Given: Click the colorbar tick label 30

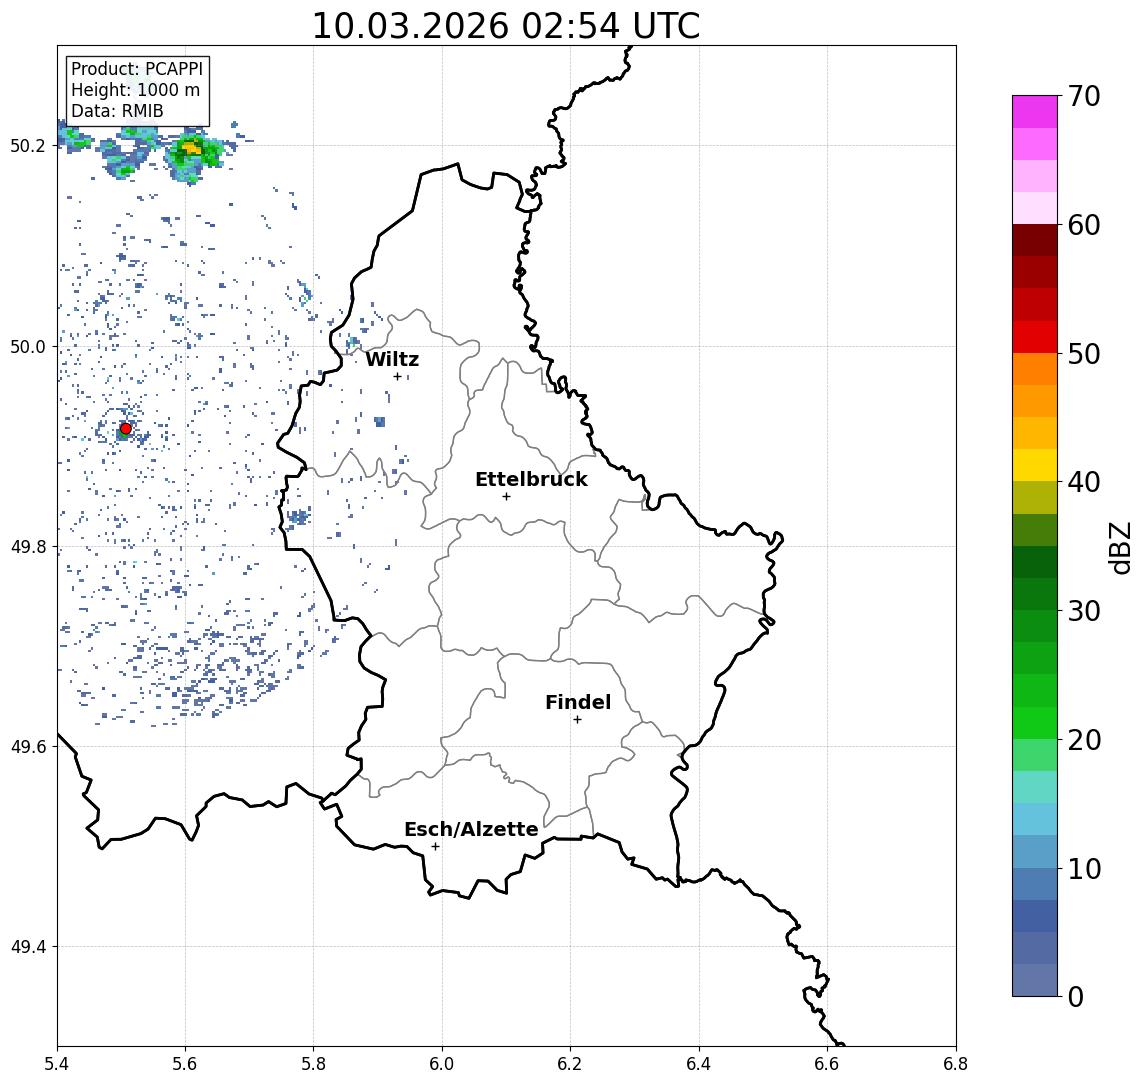Looking at the screenshot, I should click(1084, 611).
